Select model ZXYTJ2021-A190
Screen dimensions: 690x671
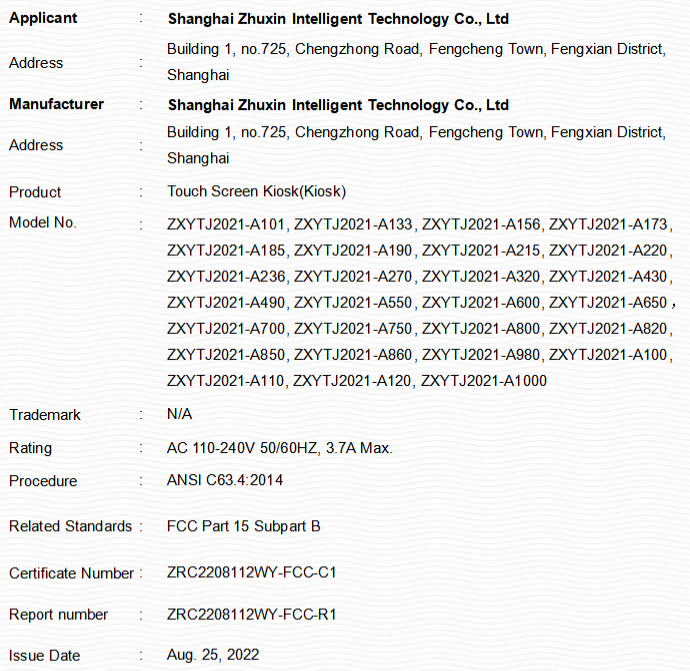353,250
